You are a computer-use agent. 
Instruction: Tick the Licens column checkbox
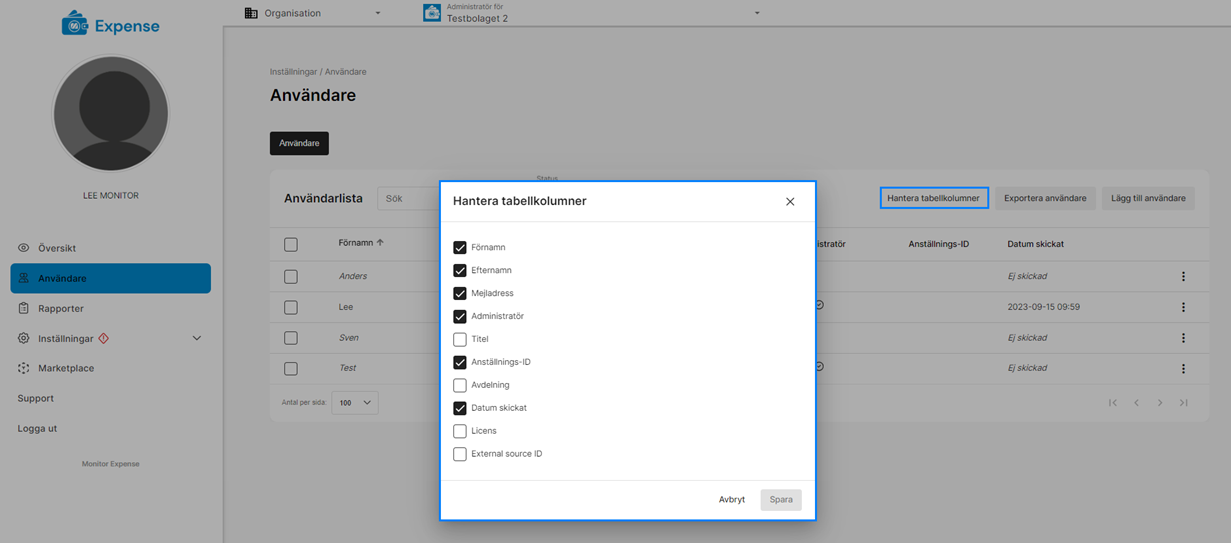click(460, 431)
